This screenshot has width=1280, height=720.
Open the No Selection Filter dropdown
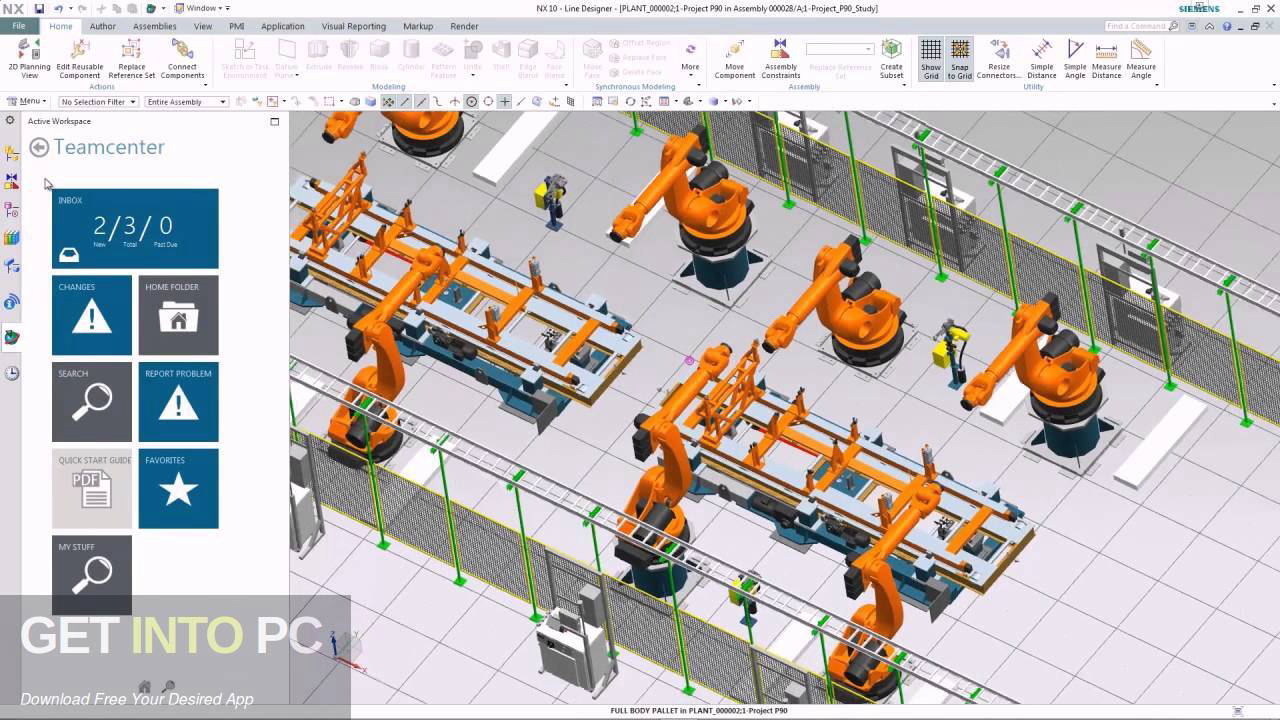(98, 102)
